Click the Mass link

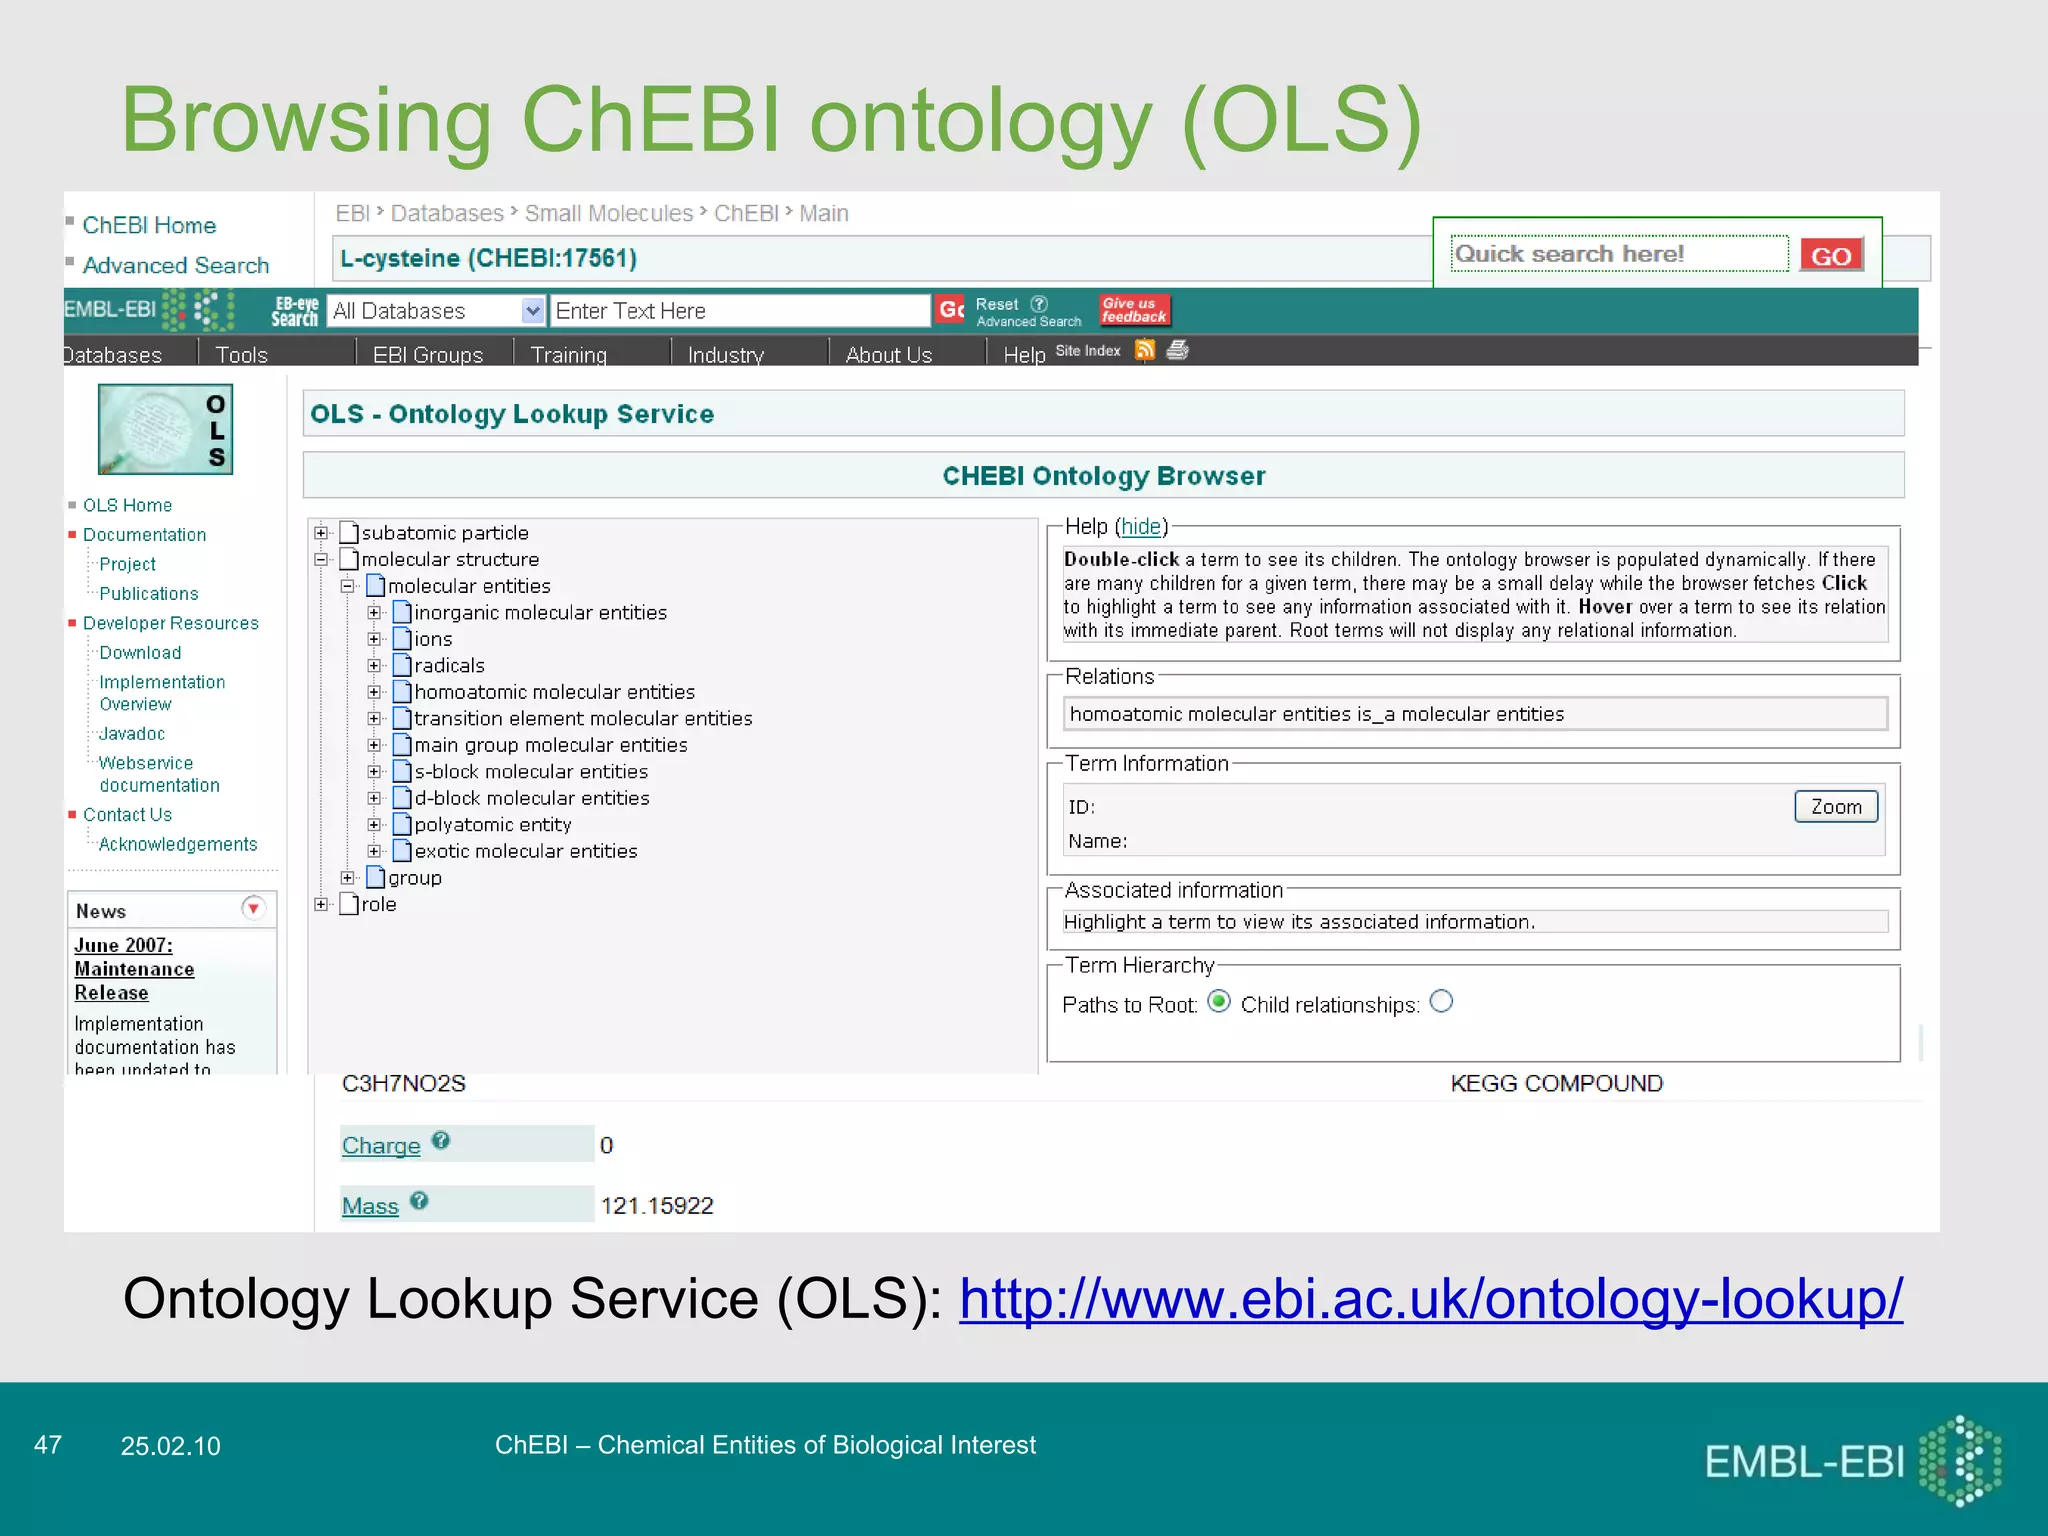tap(370, 1206)
